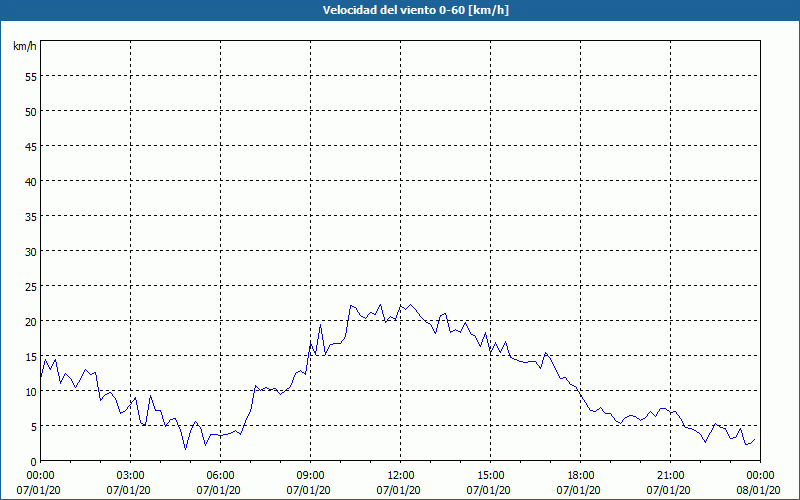The image size is (800, 500).
Task: Select the 5 value on the y-axis
Action: [x=33, y=427]
